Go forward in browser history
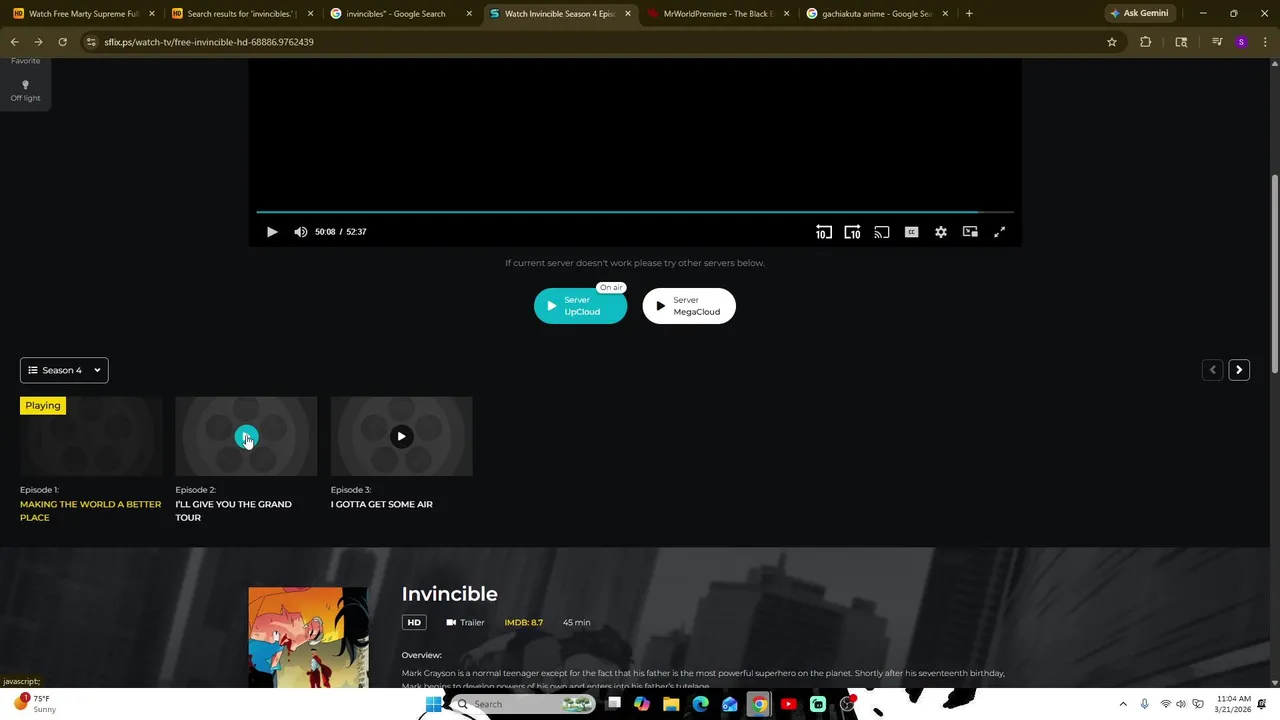This screenshot has width=1280, height=720. tap(38, 42)
